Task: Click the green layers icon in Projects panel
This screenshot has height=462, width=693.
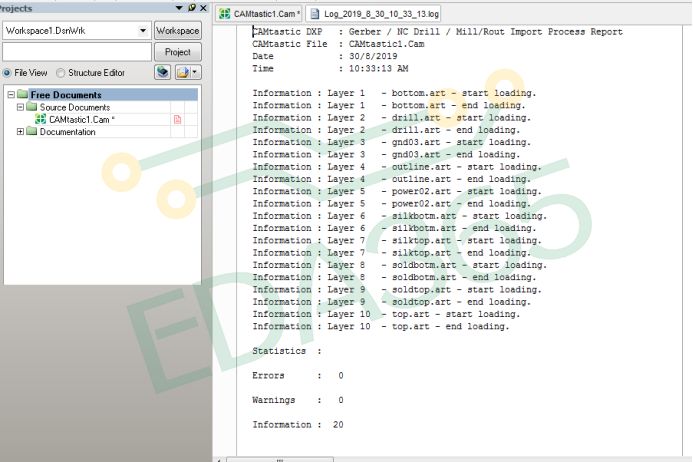Action: [x=163, y=72]
